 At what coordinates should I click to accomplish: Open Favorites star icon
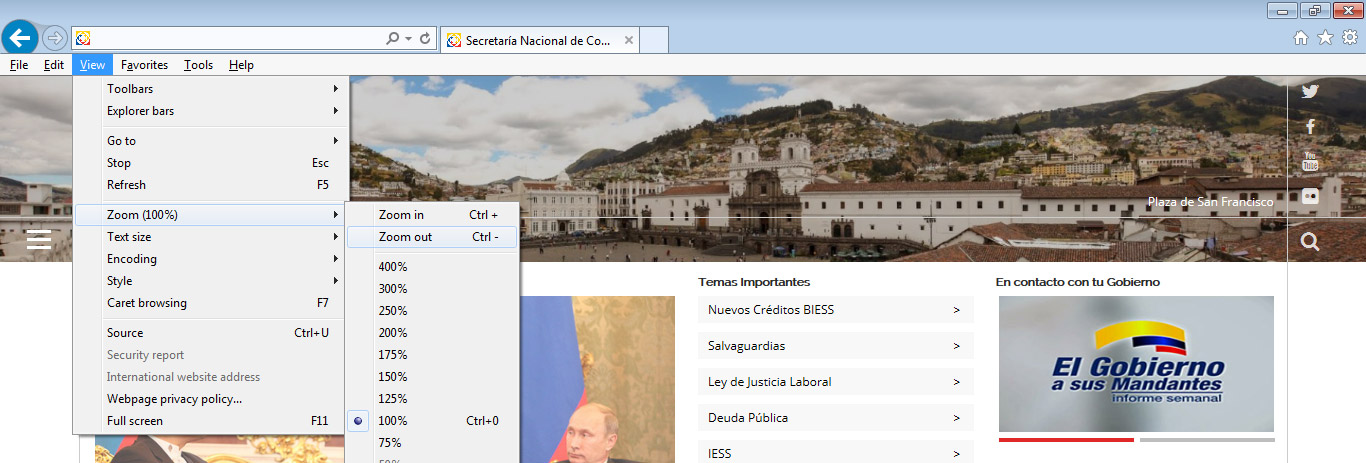[1325, 38]
